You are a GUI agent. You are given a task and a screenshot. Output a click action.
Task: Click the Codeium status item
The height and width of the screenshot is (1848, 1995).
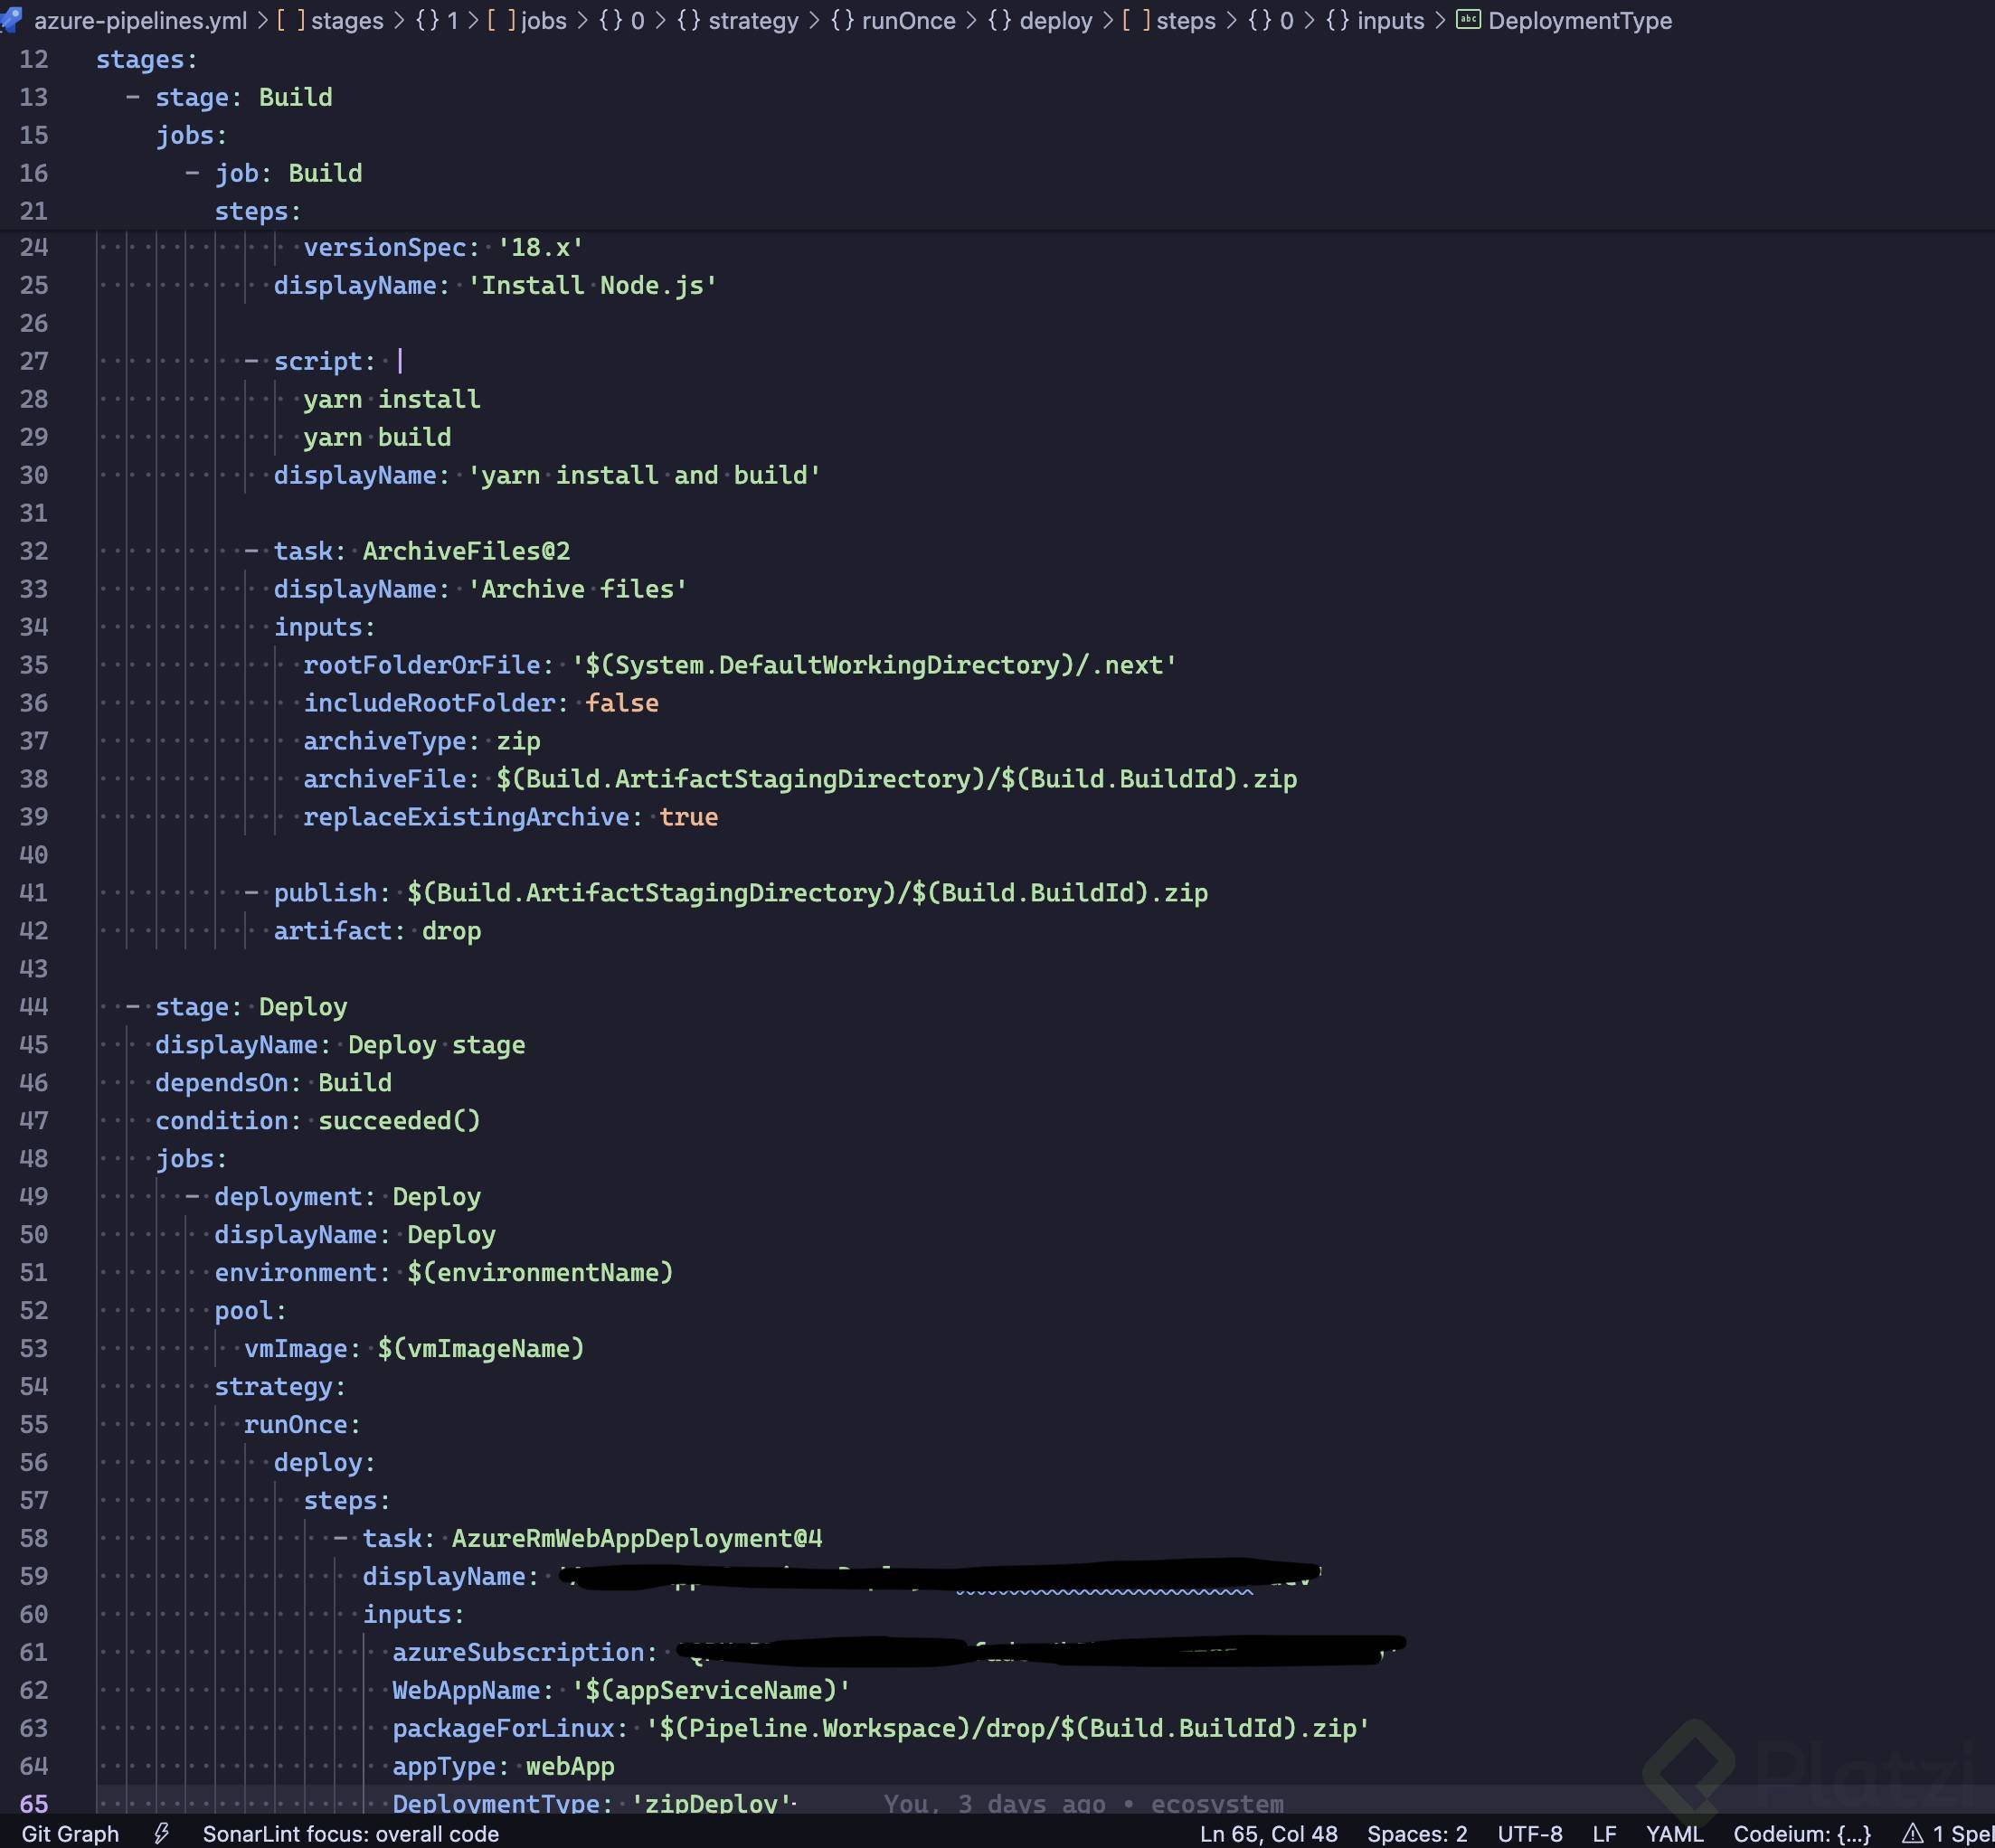tap(1801, 1833)
